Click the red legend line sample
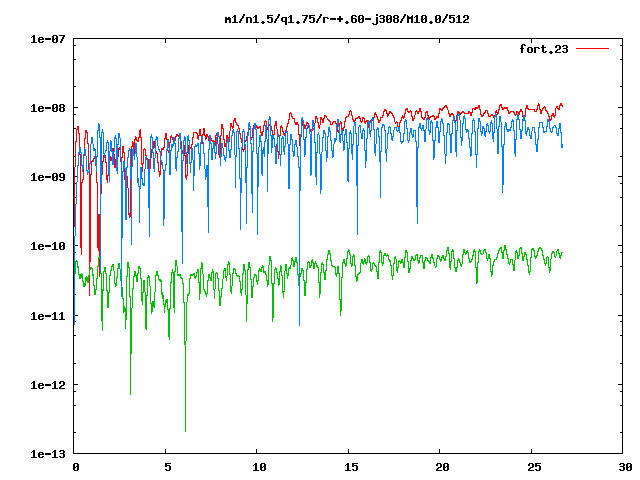The height and width of the screenshot is (480, 640). (x=592, y=49)
